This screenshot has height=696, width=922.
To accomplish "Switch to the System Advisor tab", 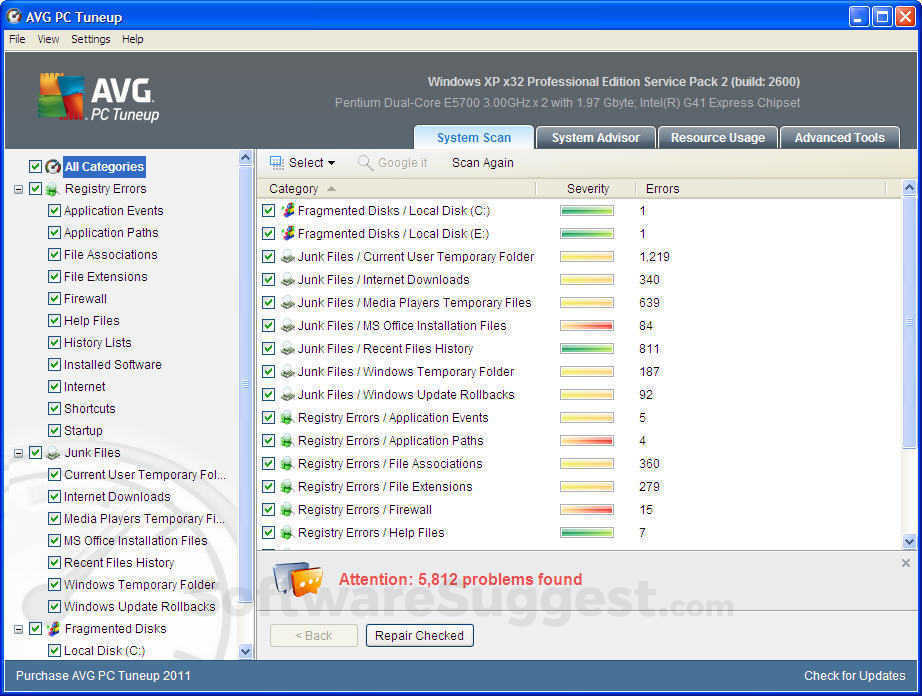I will 595,138.
